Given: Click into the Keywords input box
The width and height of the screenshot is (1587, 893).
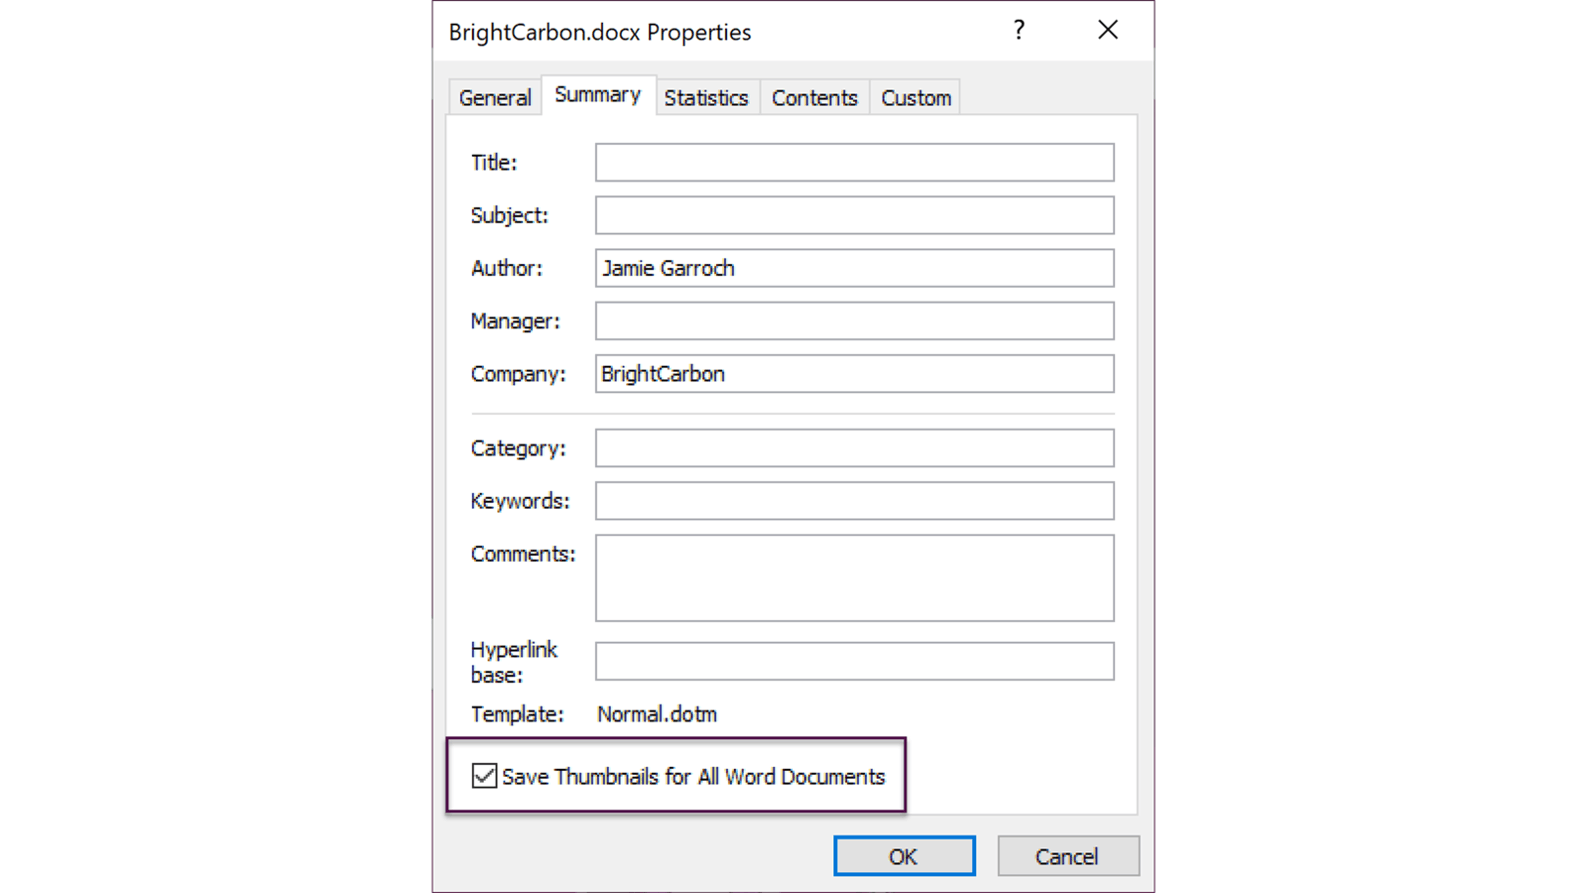Looking at the screenshot, I should (x=855, y=501).
